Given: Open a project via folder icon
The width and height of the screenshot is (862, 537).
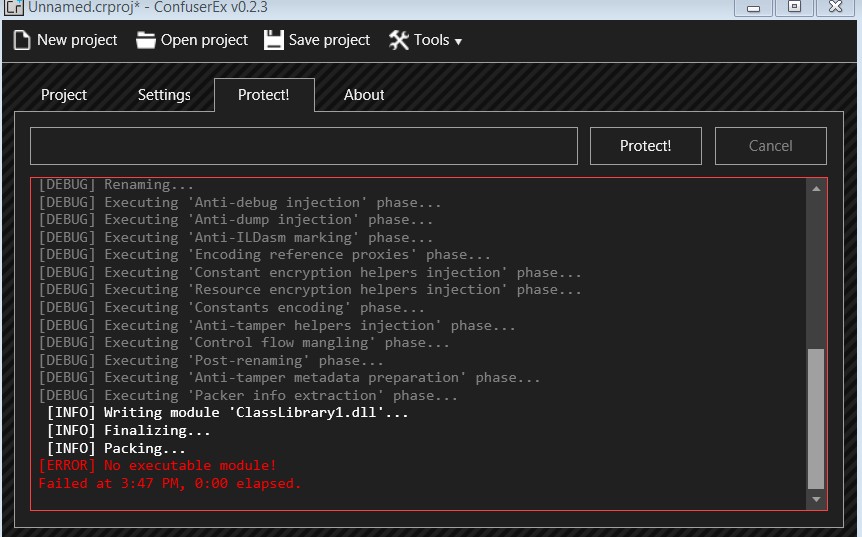Looking at the screenshot, I should (146, 40).
